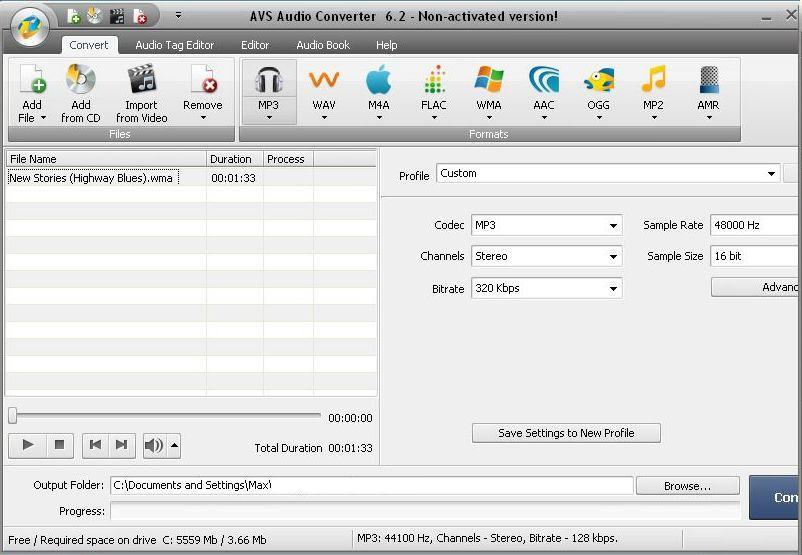Click the Output Folder path field

click(x=372, y=485)
